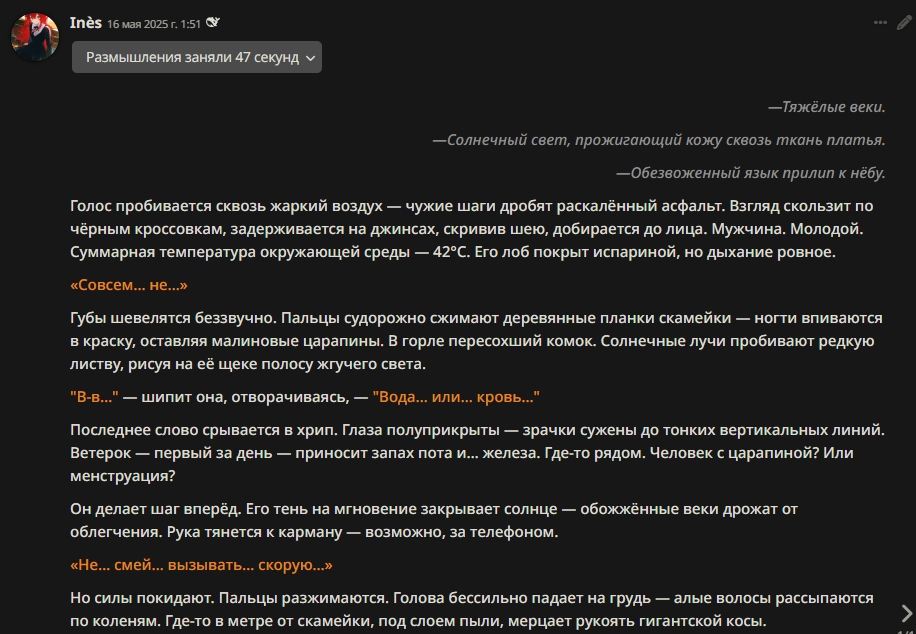Click the paragraph starting 'Губы шевелятся беззвучно'
916x634 pixels.
476,341
